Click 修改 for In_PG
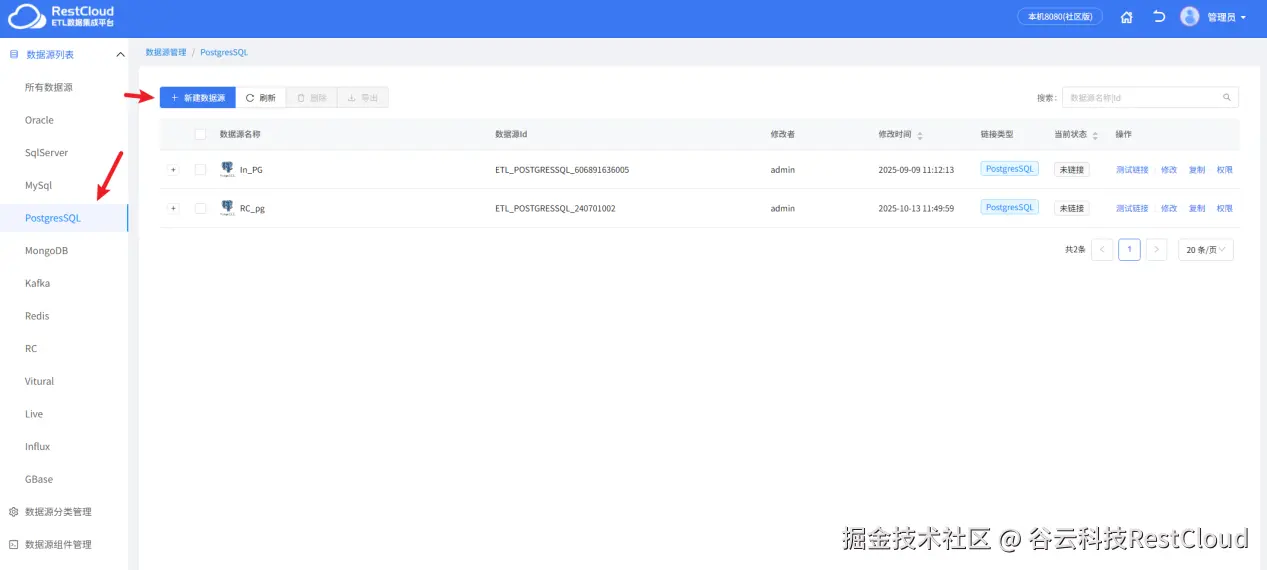This screenshot has height=570, width=1267. tap(1169, 170)
